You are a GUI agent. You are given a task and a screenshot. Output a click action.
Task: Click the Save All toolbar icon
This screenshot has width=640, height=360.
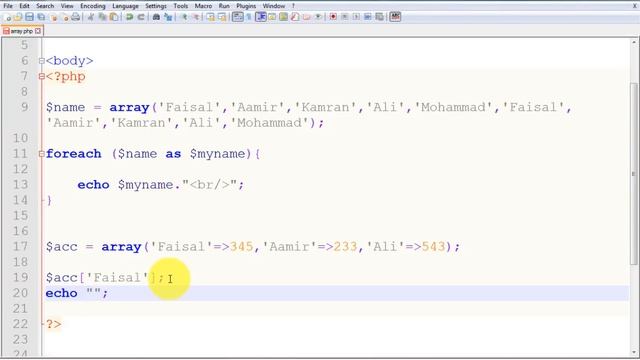point(41,17)
